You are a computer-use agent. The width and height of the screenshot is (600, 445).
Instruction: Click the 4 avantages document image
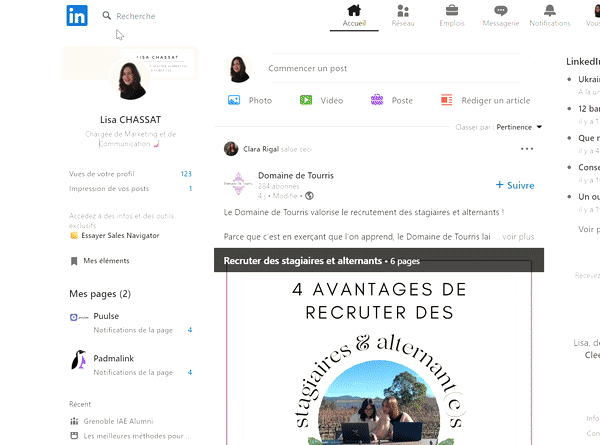tap(379, 359)
